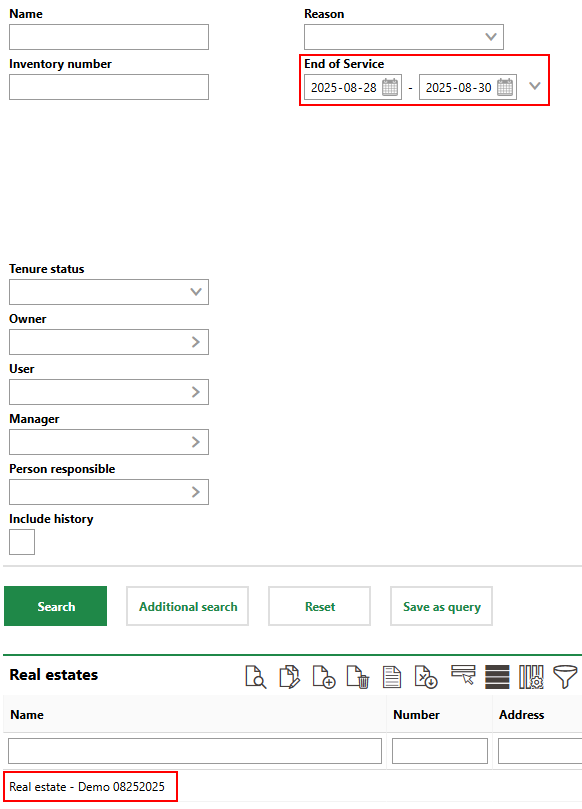
Task: Click the green Search button
Action: point(55,606)
